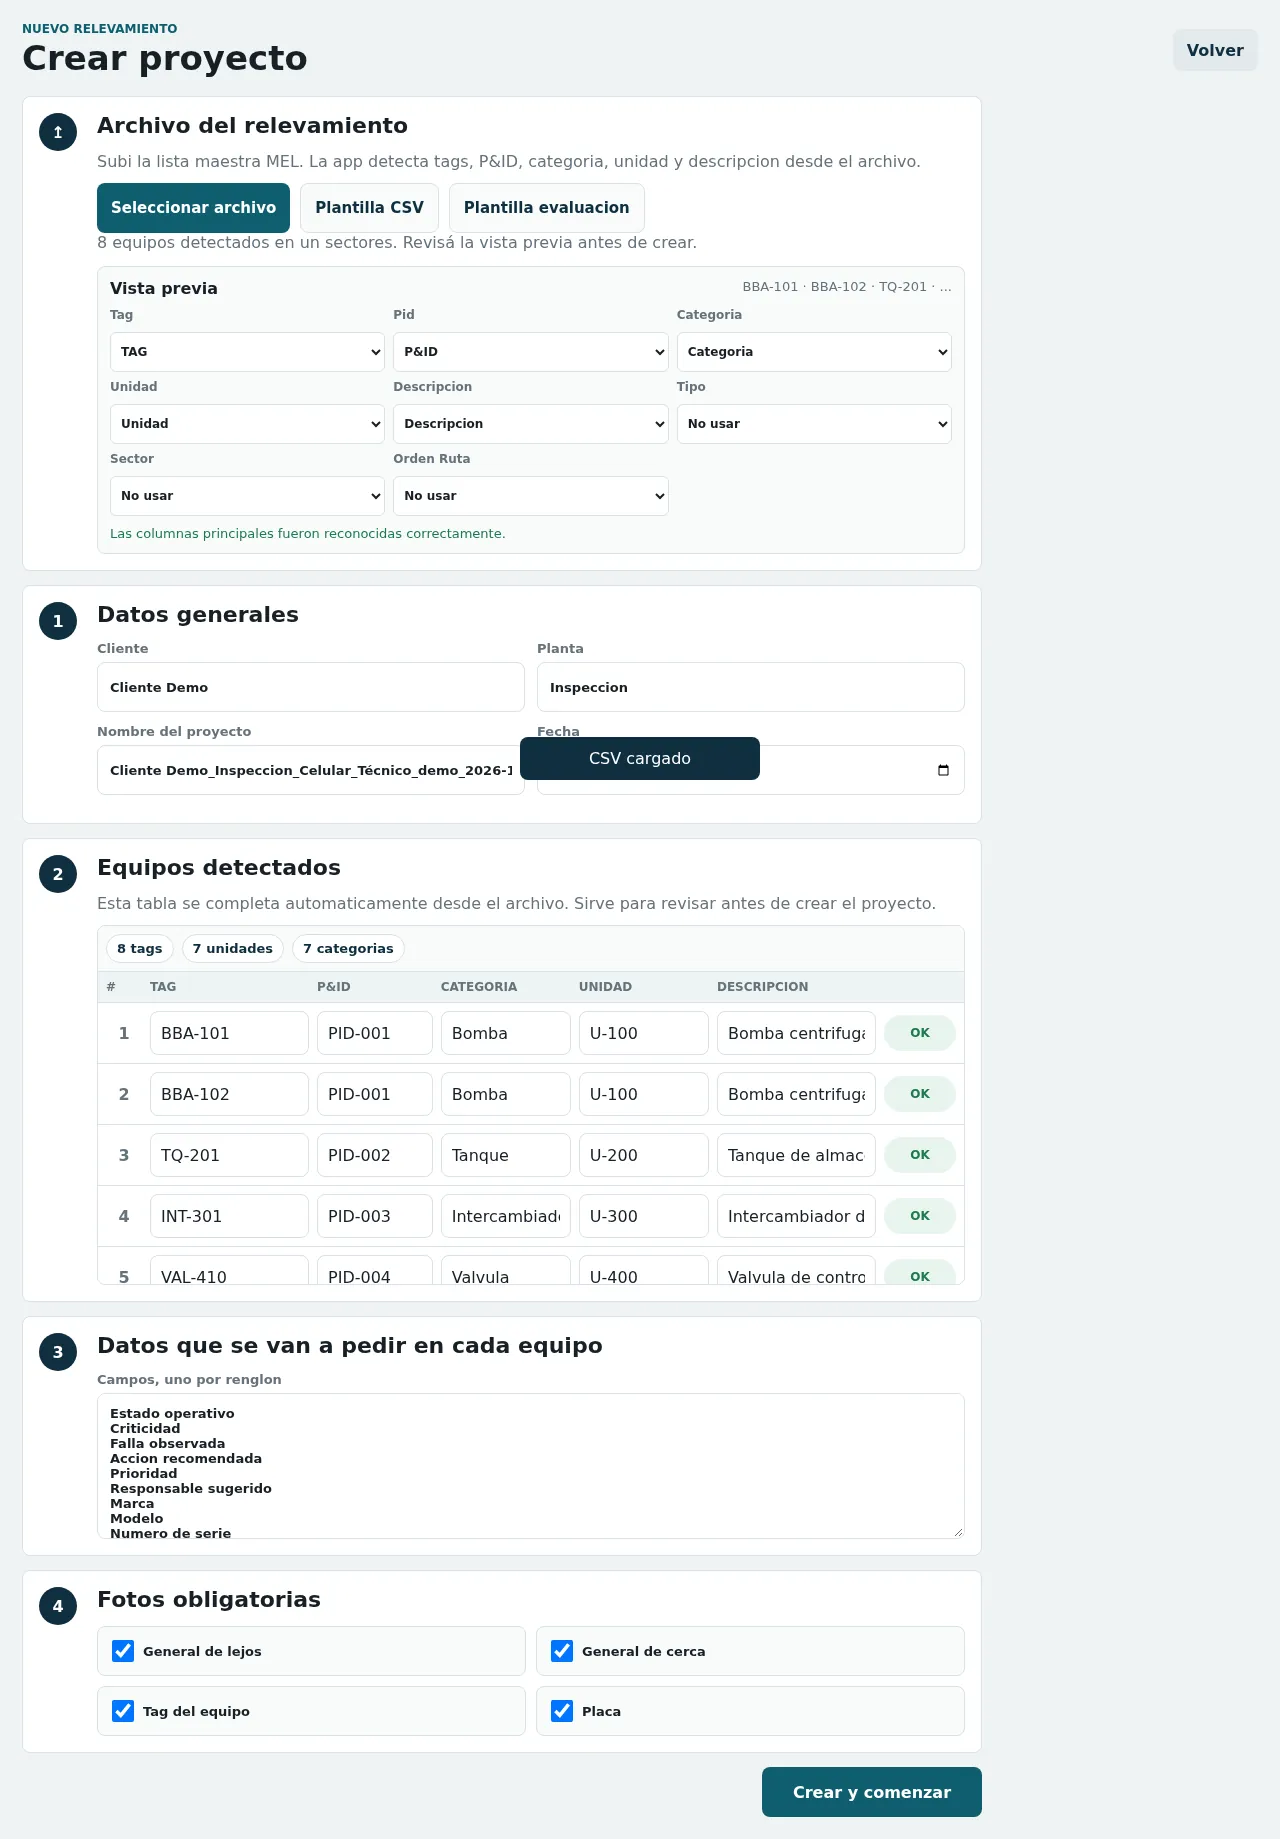This screenshot has width=1280, height=1839.
Task: Edit the TQ-201 tag cell
Action: (229, 1155)
